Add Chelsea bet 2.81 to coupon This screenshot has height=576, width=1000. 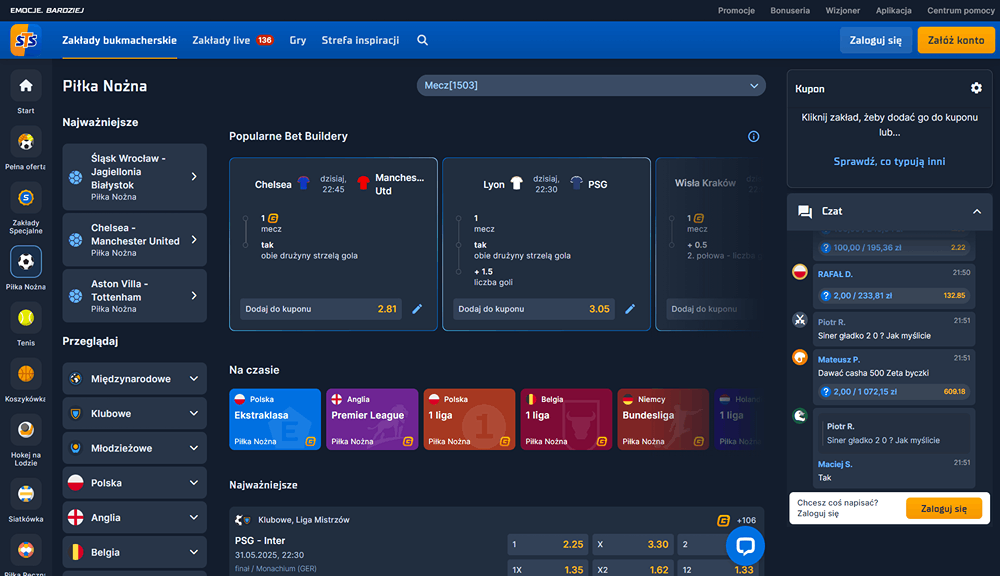pos(321,309)
